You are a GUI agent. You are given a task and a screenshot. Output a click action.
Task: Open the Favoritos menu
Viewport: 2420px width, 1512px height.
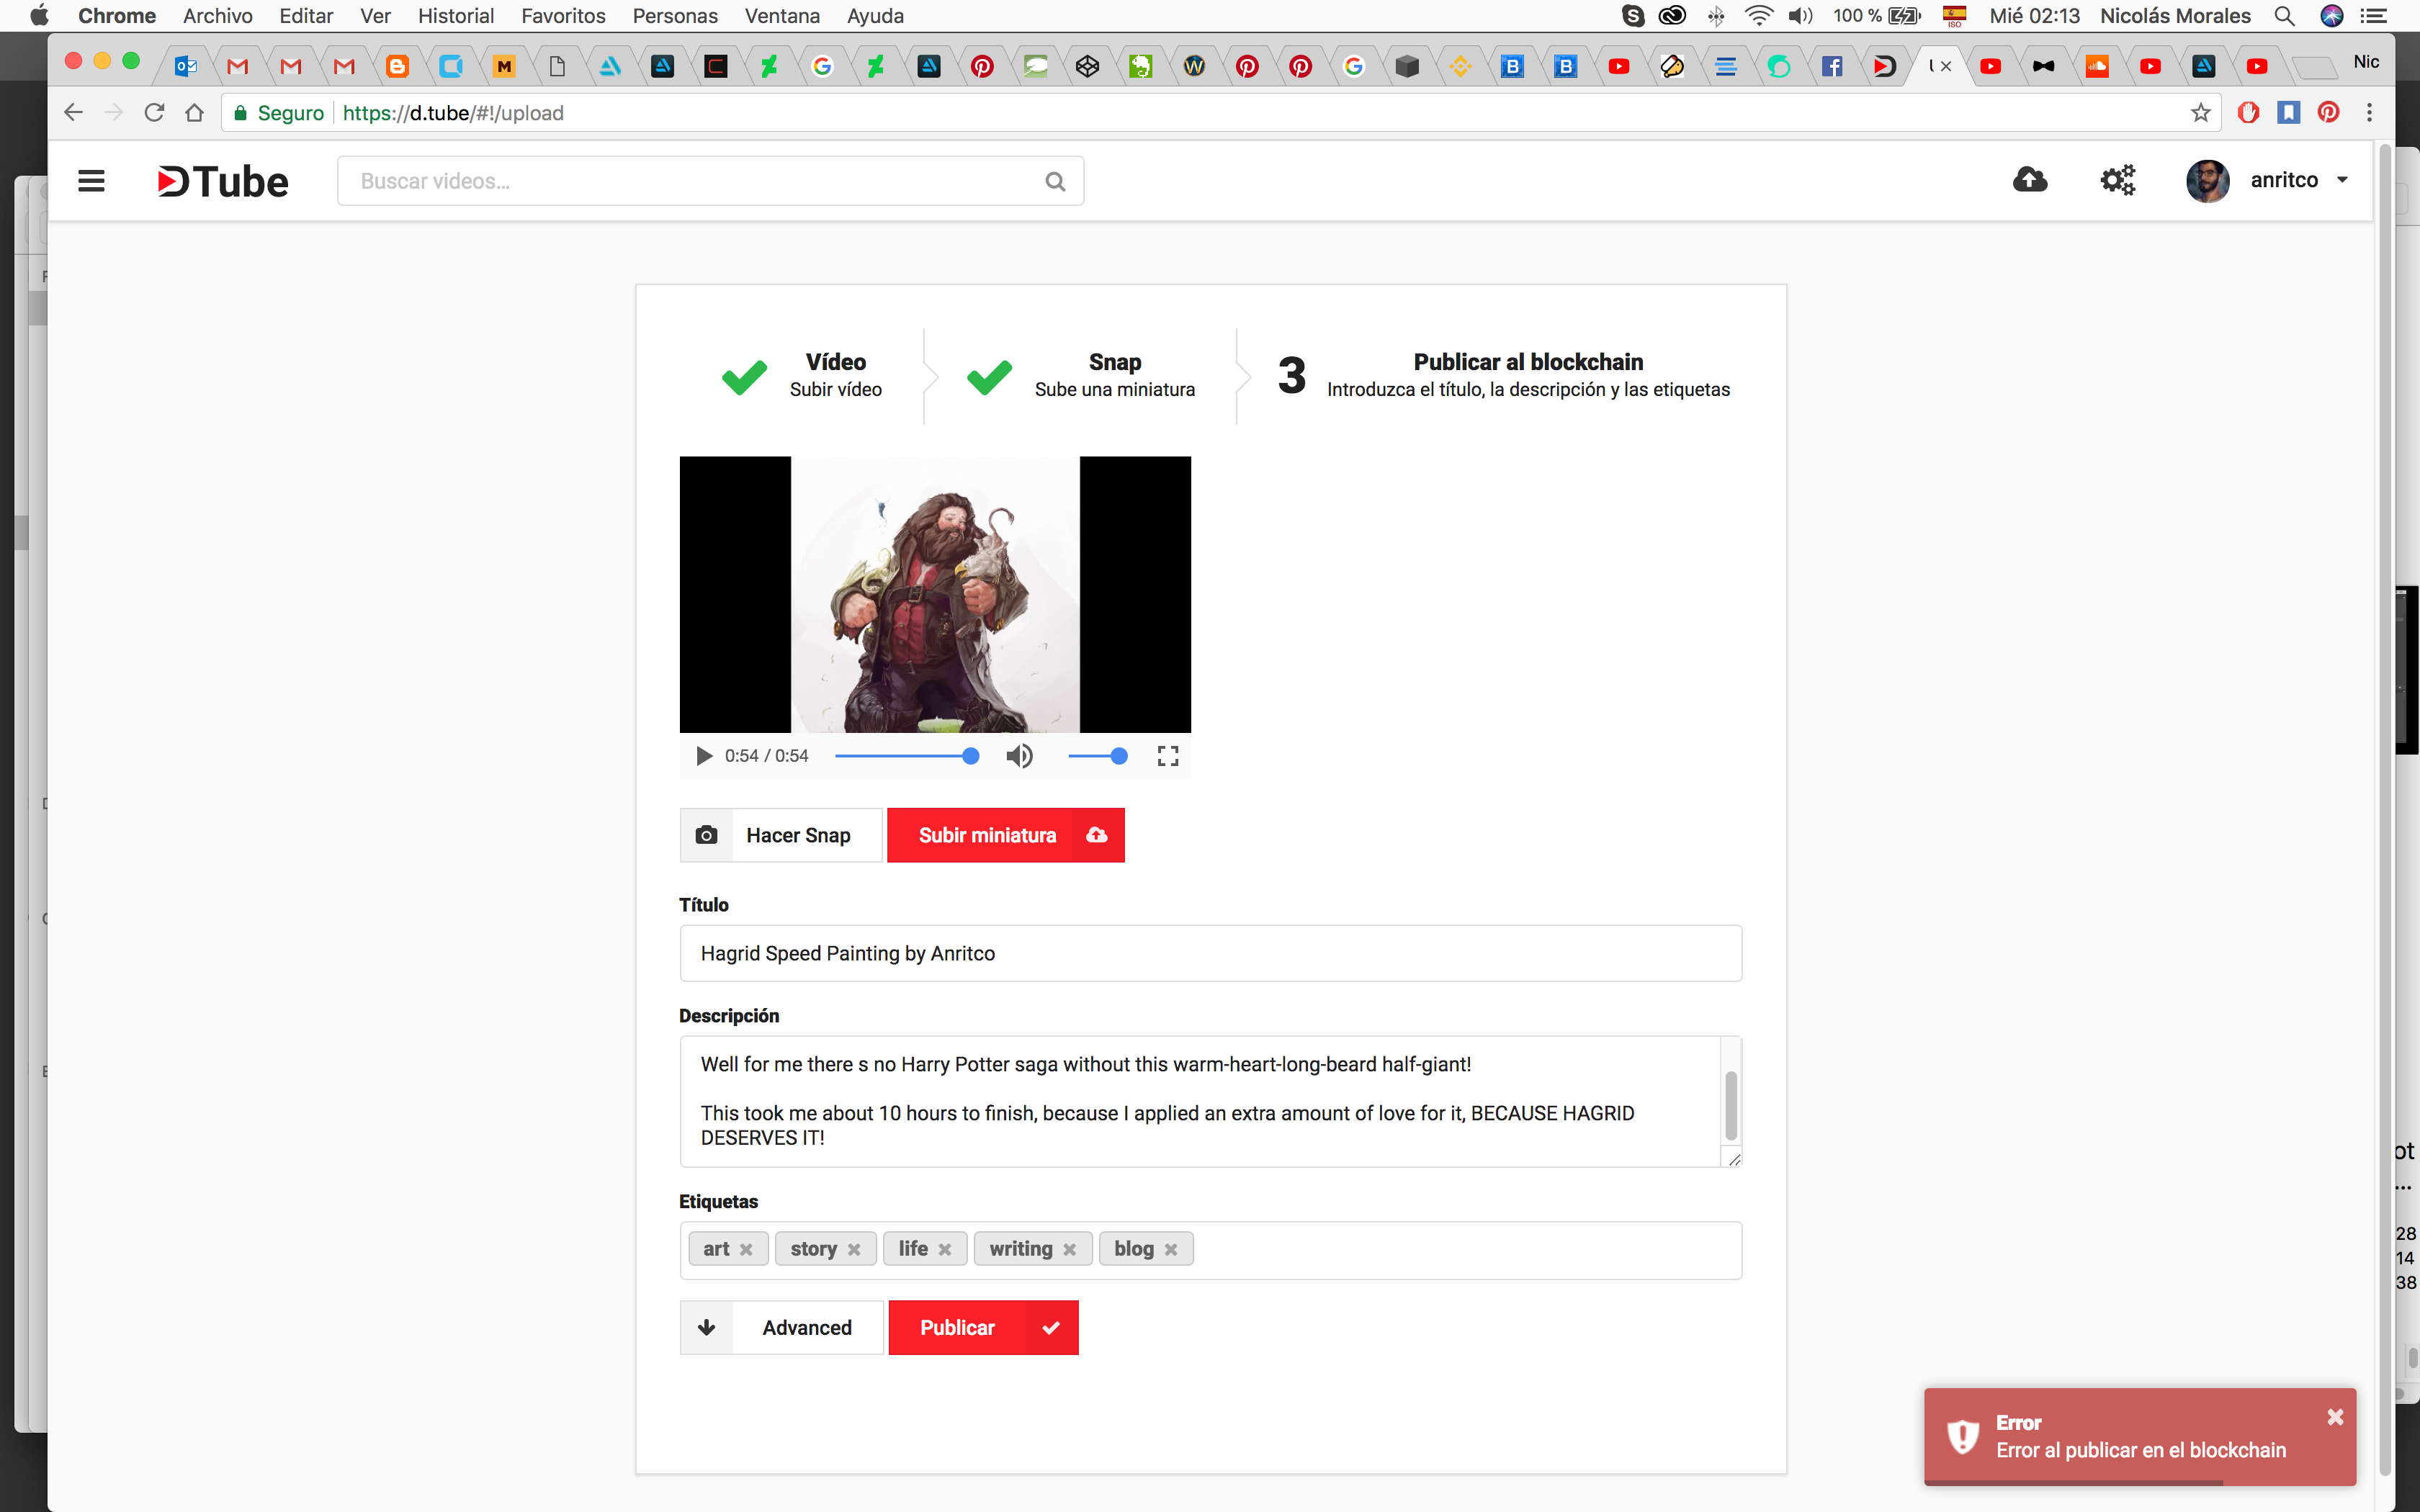tap(563, 15)
